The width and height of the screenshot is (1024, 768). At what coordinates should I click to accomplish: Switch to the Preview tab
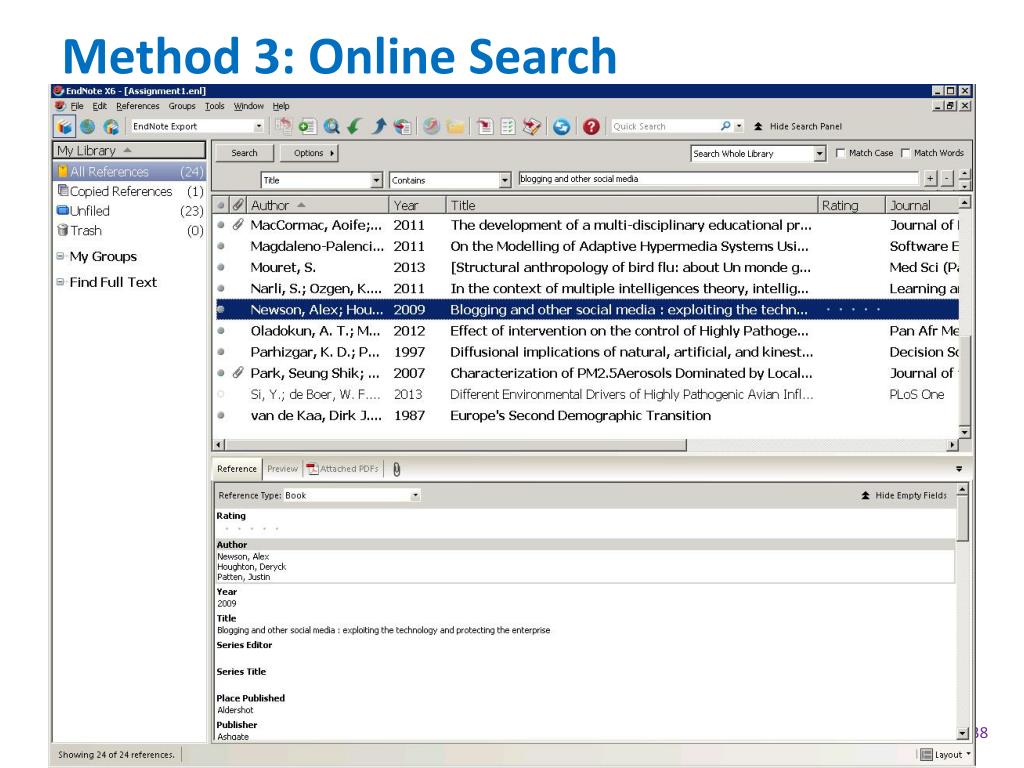[x=282, y=469]
